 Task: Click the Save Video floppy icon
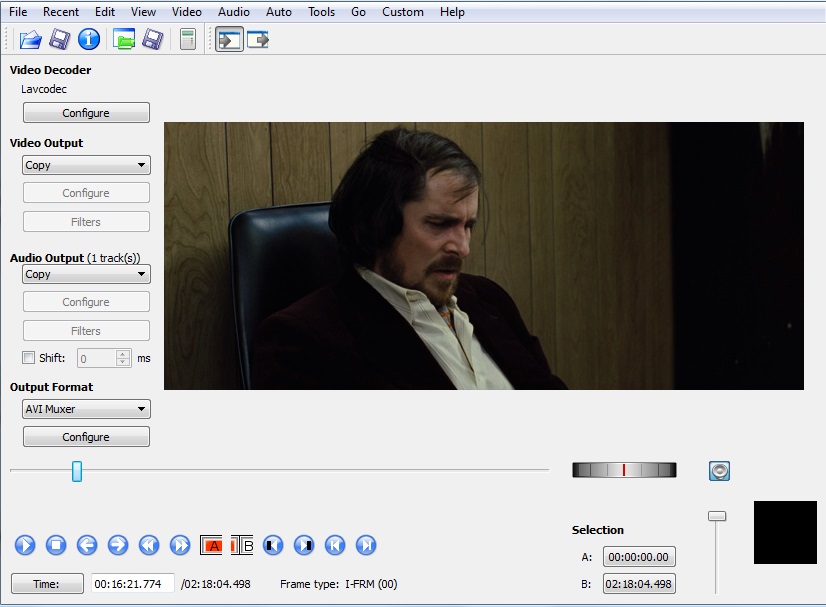[x=60, y=40]
